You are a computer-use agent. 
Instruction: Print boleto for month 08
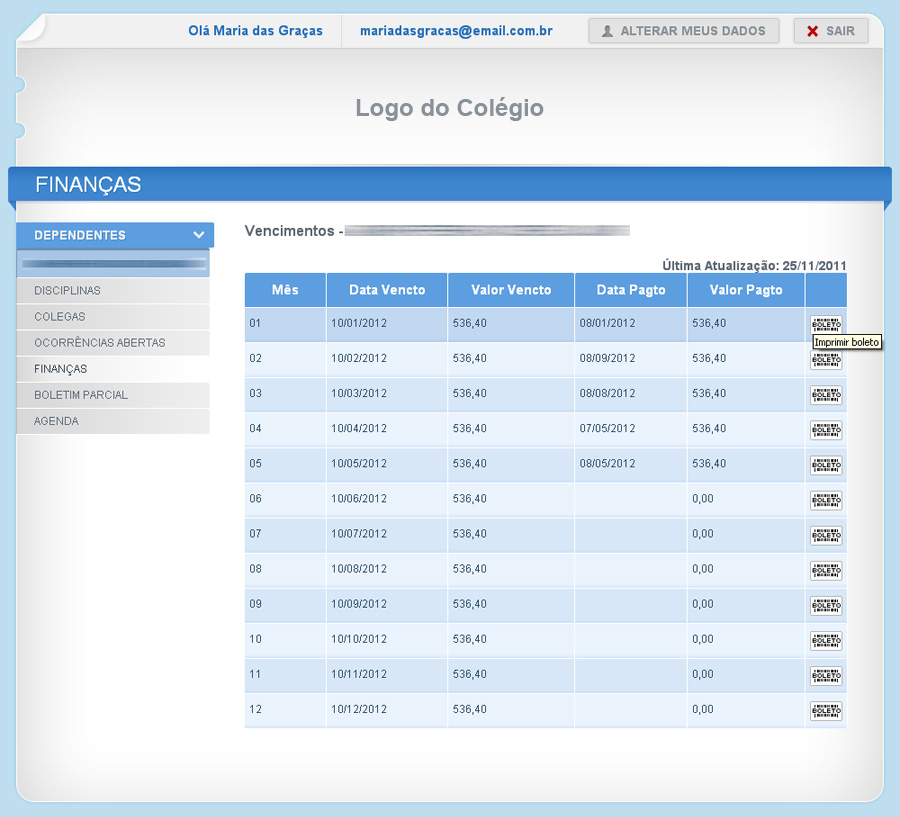coord(826,570)
